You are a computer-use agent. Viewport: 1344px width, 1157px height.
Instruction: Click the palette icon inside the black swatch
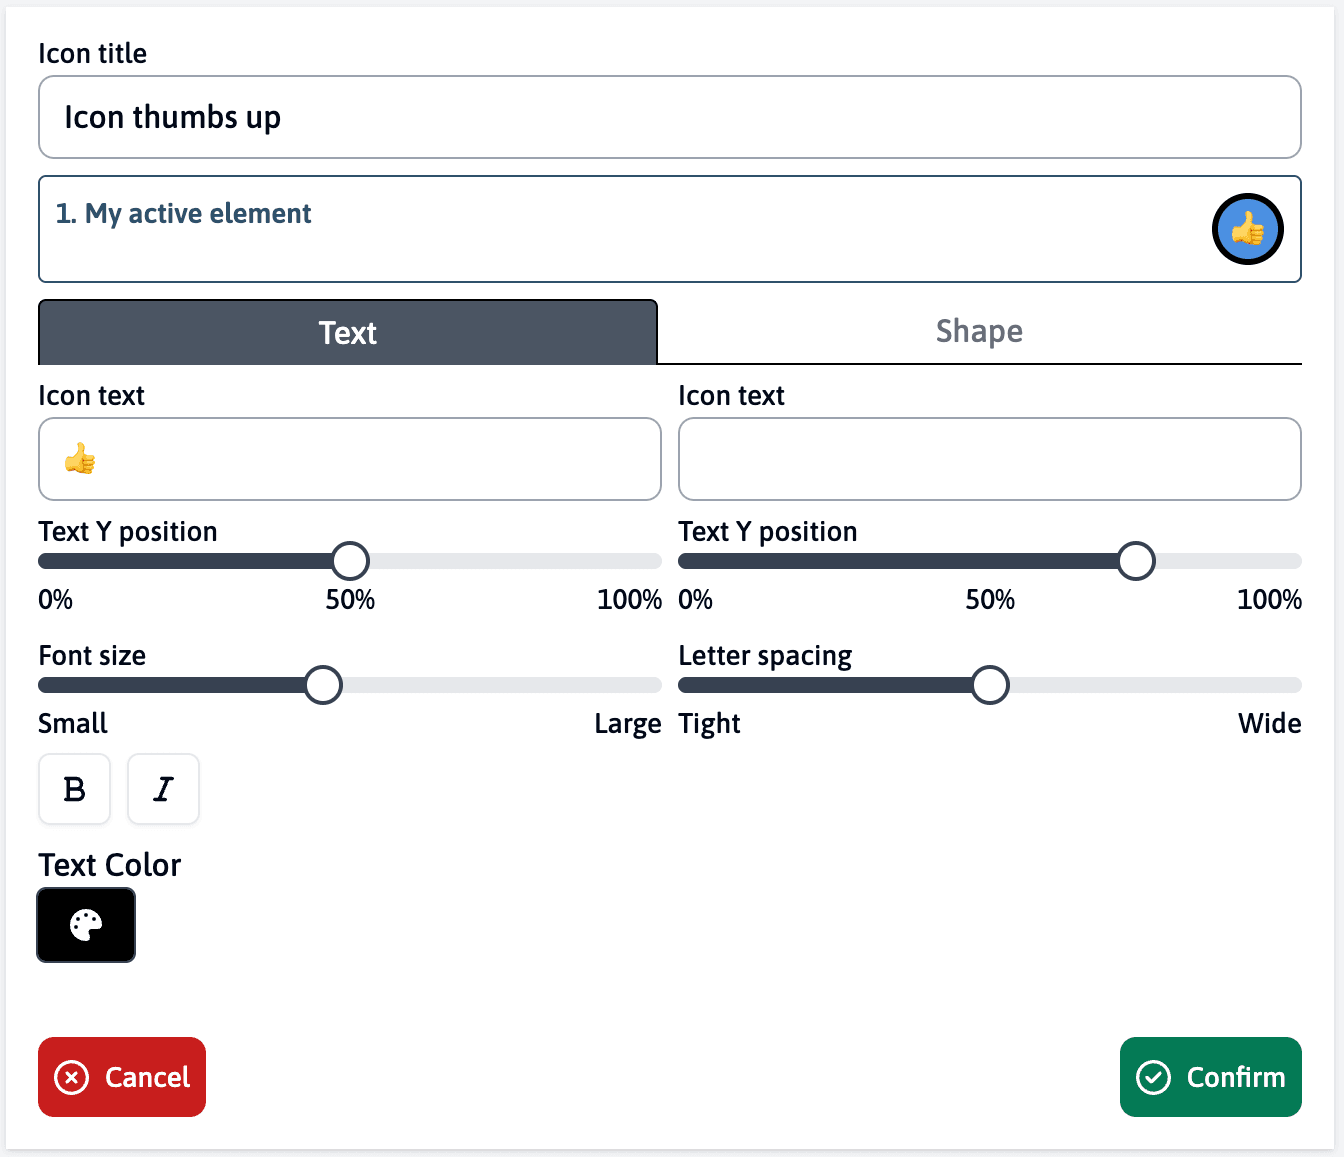(86, 925)
